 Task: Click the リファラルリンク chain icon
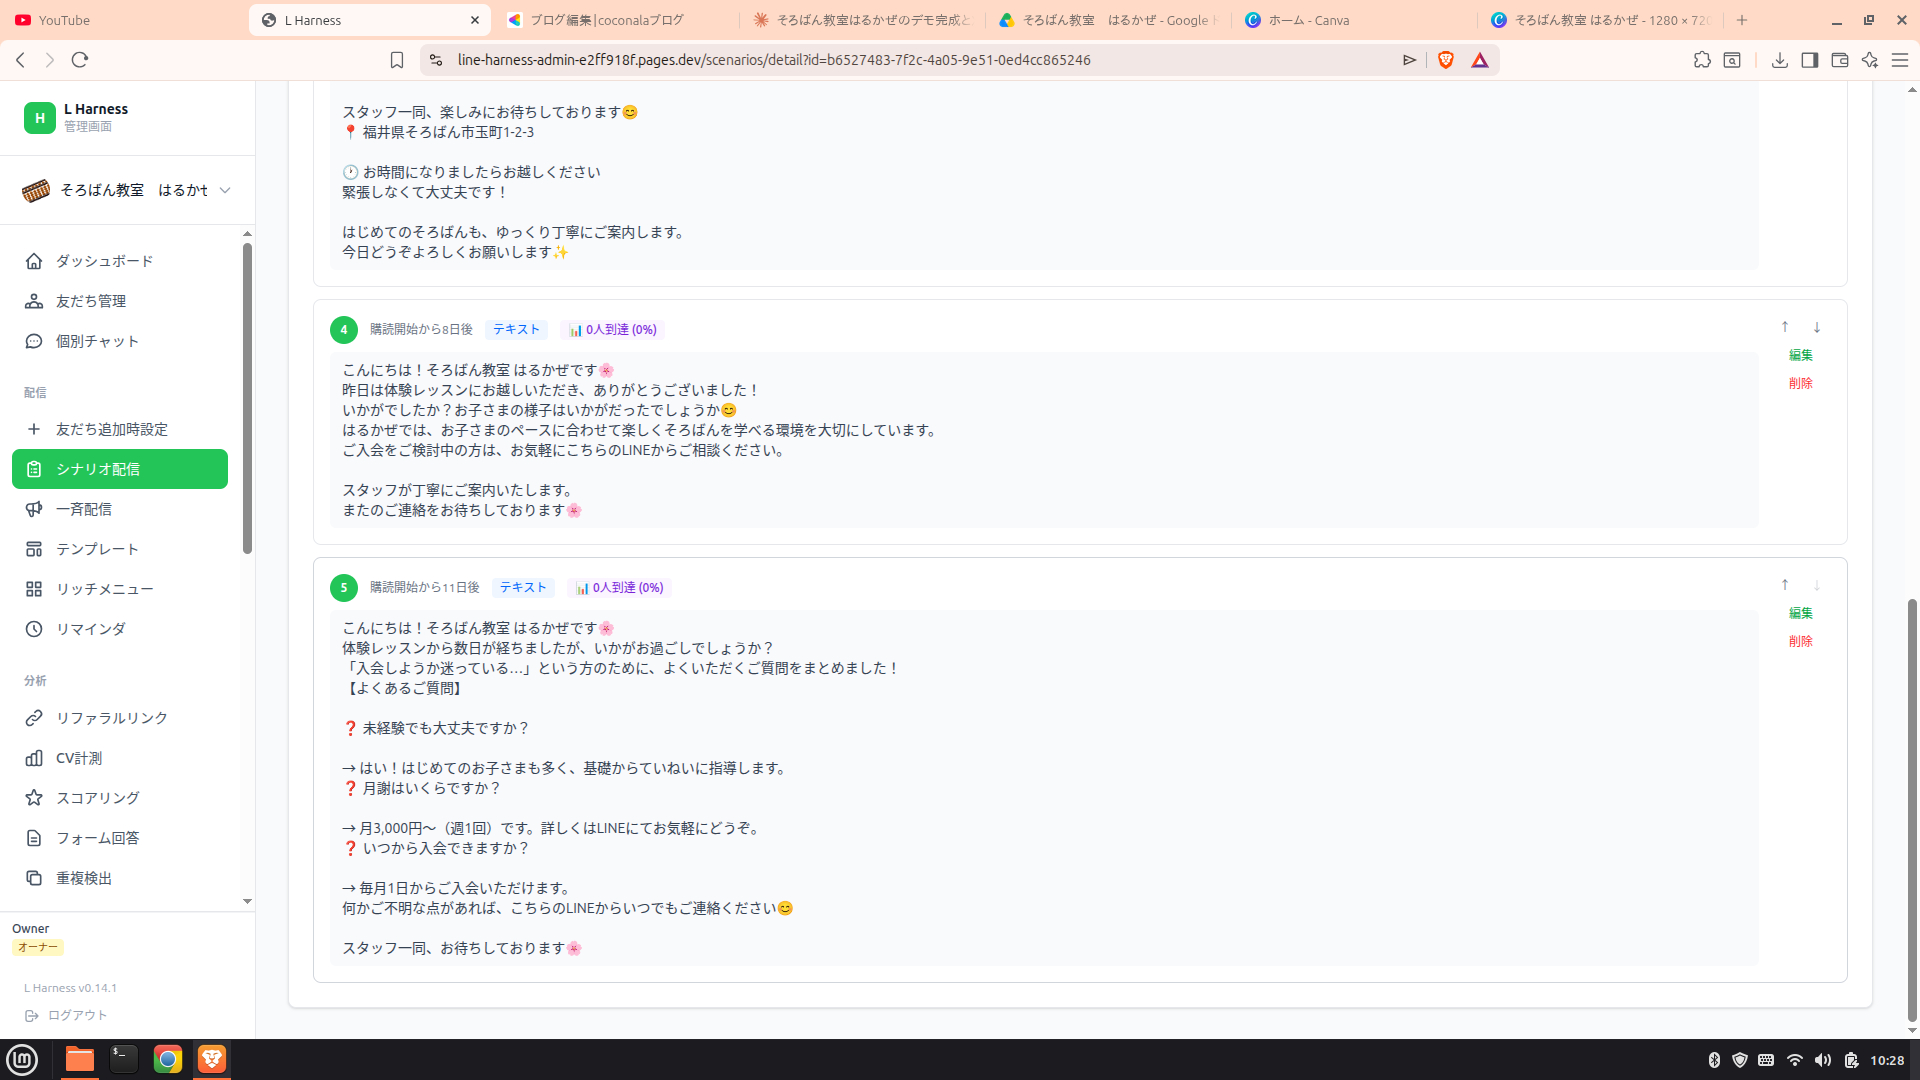[34, 718]
